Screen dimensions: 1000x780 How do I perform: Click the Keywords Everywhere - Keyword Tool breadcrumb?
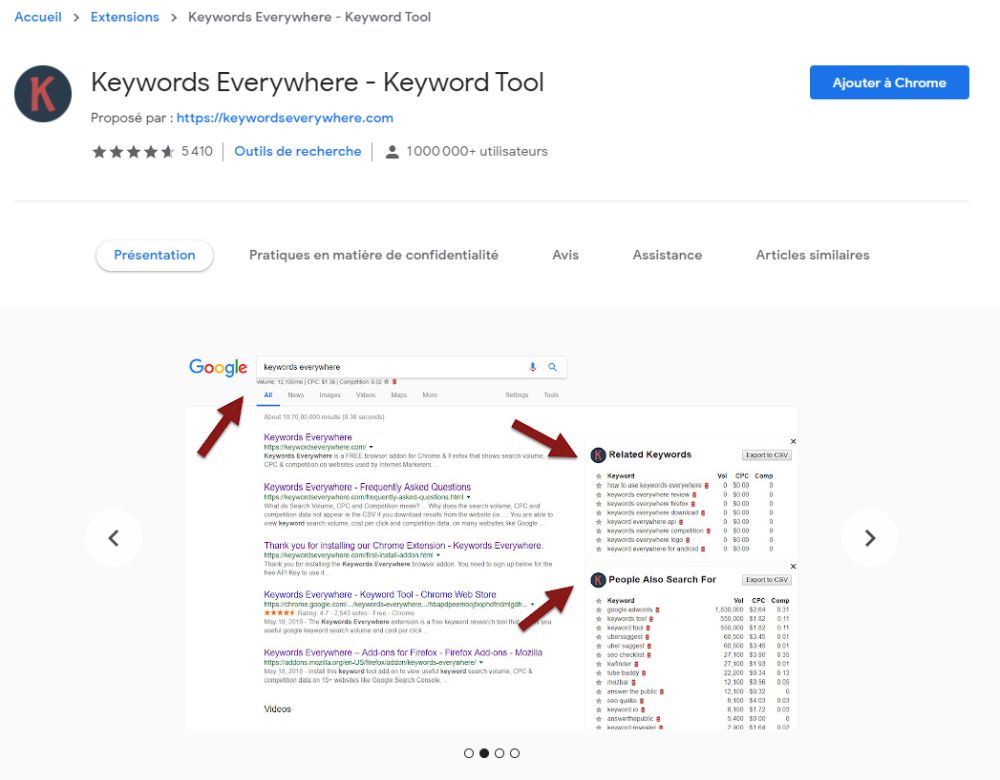[309, 17]
